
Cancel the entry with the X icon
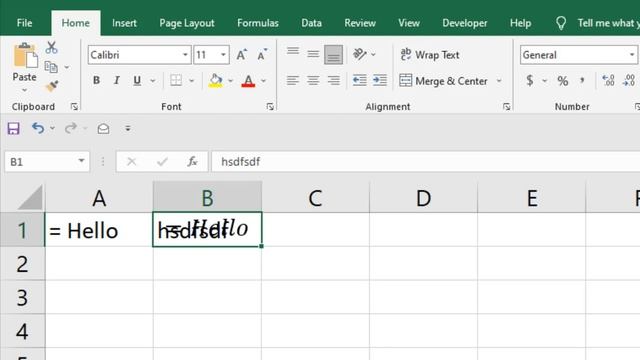click(131, 162)
